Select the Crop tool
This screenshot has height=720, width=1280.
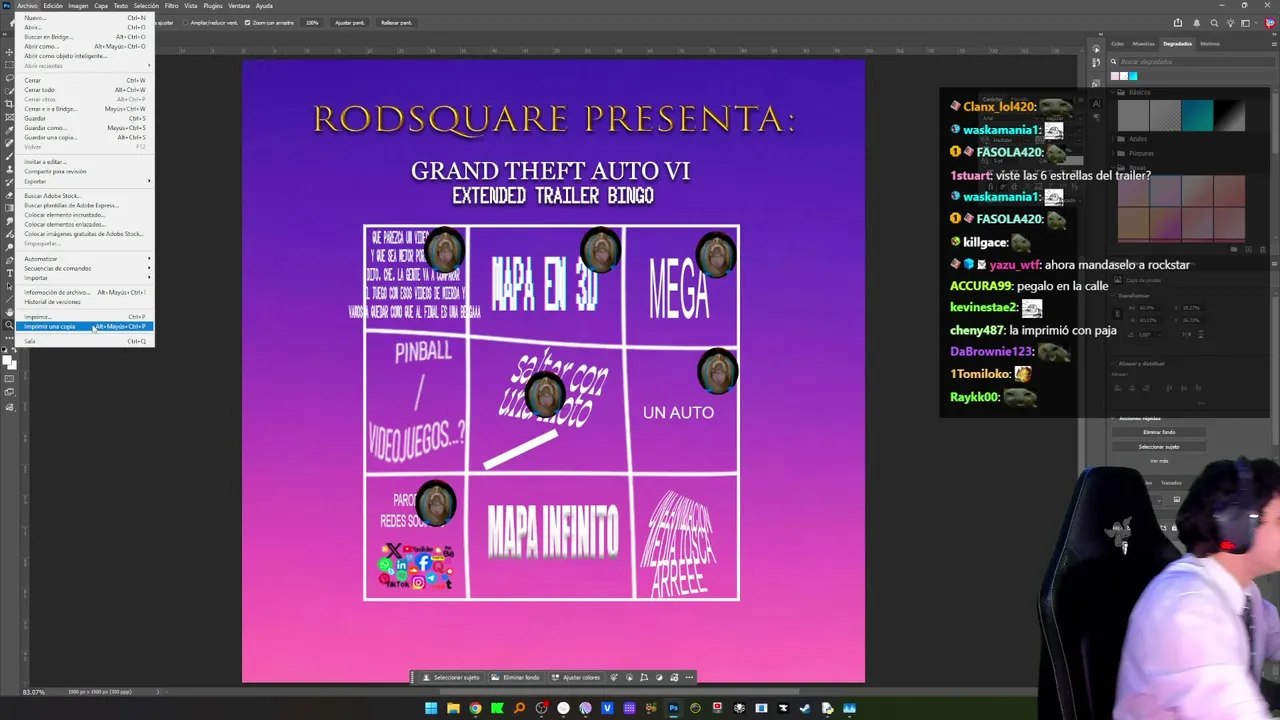pos(10,103)
